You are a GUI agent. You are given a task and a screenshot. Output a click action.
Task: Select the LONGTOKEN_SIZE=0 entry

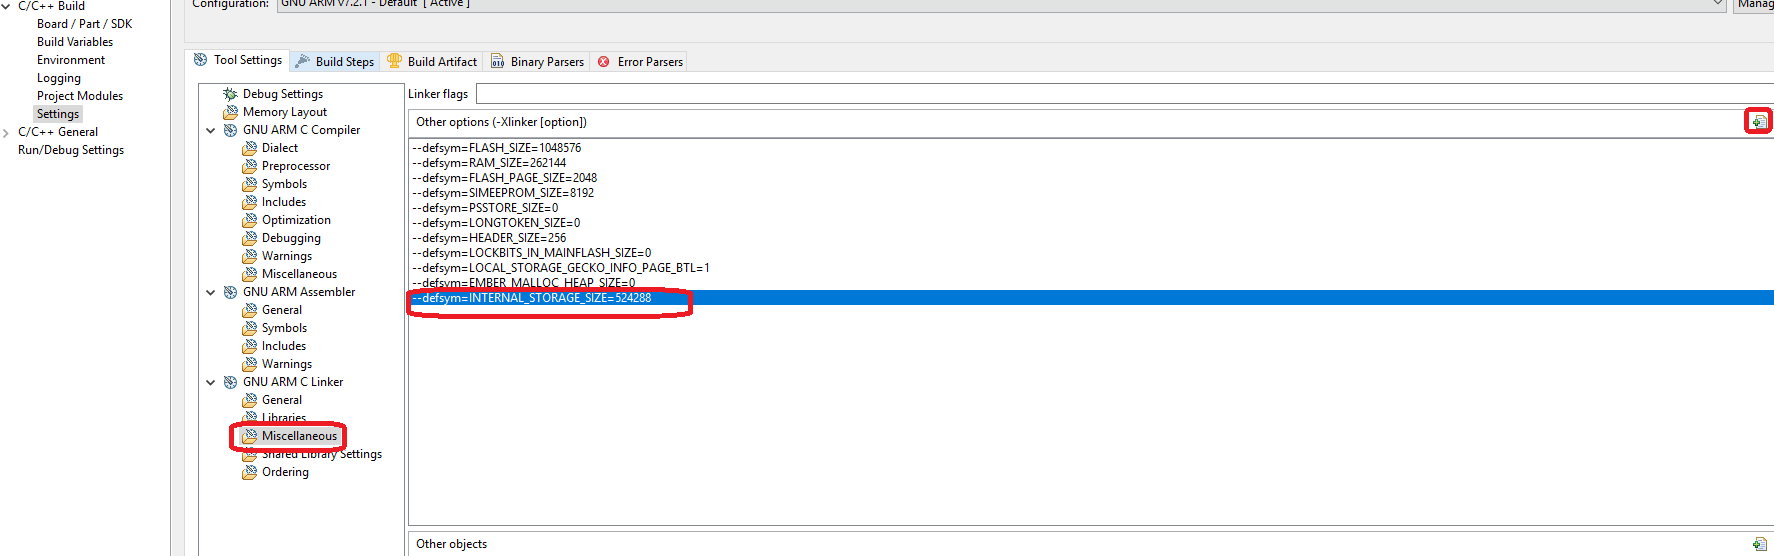pyautogui.click(x=496, y=223)
